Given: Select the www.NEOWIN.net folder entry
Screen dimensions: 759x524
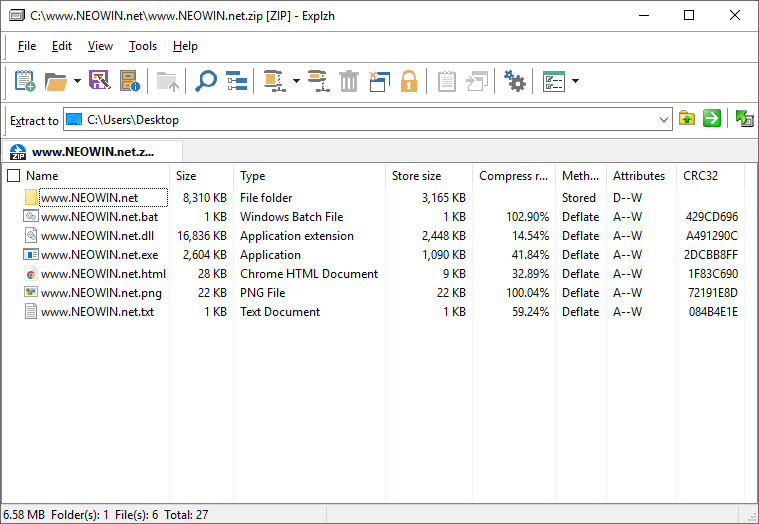Looking at the screenshot, I should tap(89, 198).
